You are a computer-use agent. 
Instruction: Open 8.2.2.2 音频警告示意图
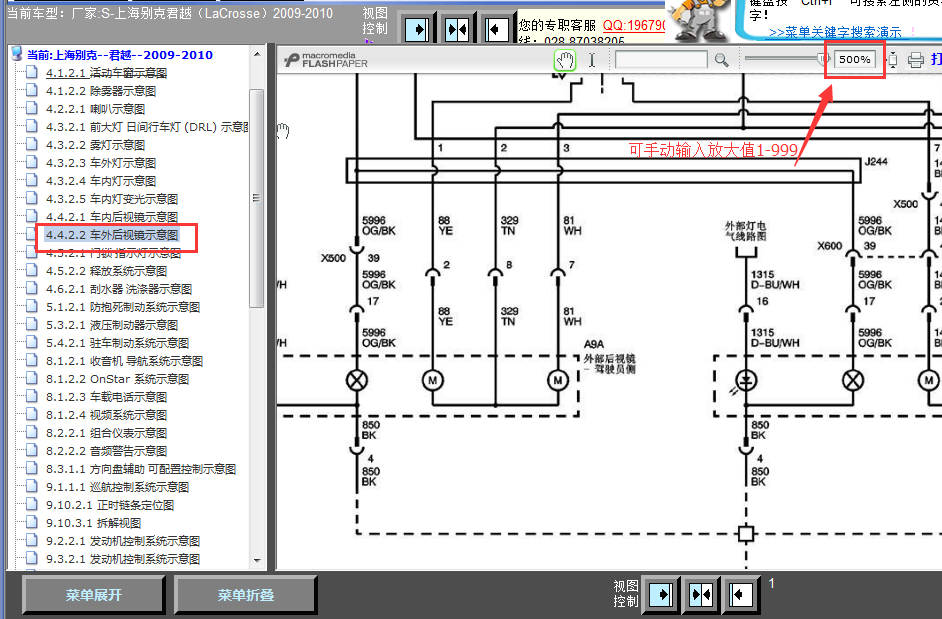pos(106,451)
